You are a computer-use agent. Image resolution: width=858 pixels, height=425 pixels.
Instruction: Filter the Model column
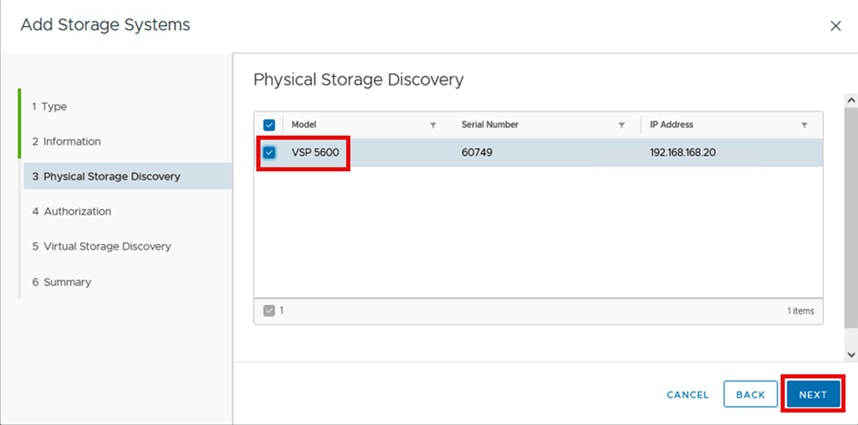(x=433, y=125)
